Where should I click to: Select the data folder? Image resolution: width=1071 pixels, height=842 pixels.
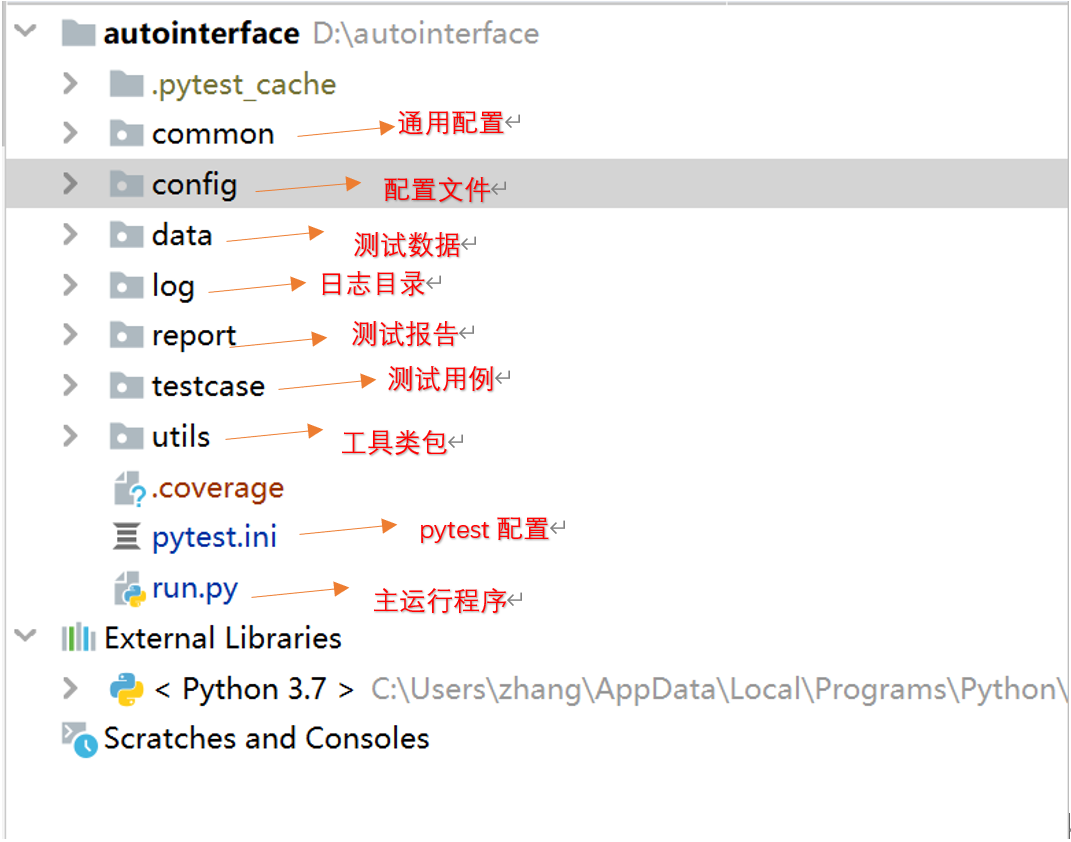tap(182, 236)
